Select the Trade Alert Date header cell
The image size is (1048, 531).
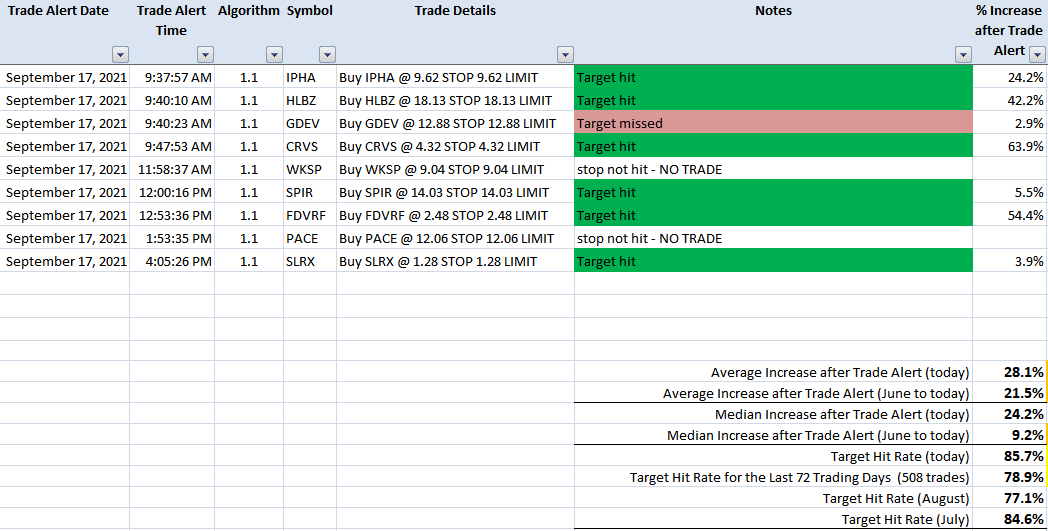pyautogui.click(x=65, y=32)
